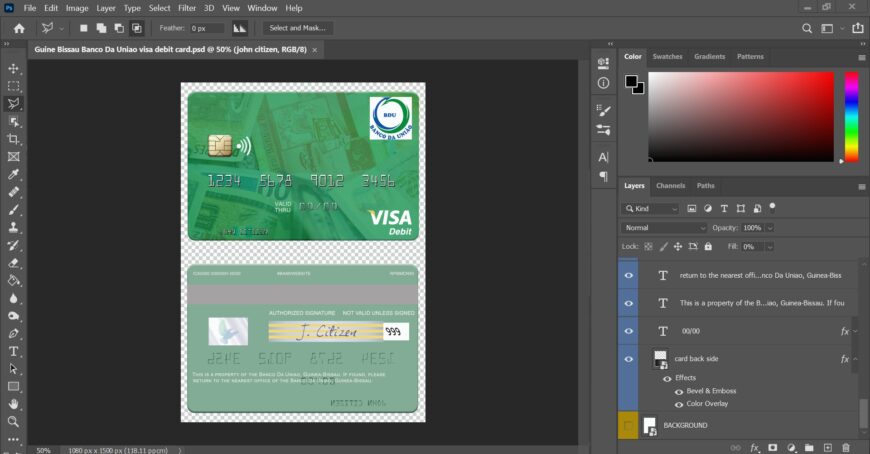Toggle Effects visibility on card back side
870x454 pixels.
(x=667, y=379)
